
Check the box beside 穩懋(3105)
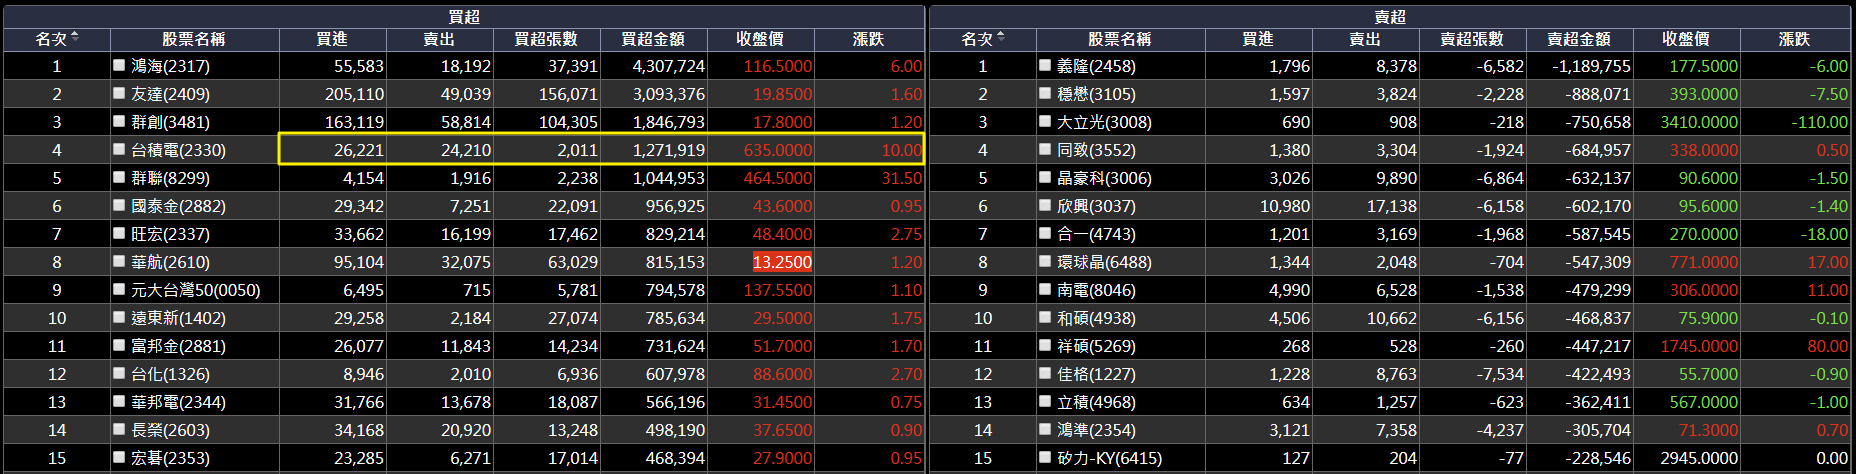[1045, 93]
